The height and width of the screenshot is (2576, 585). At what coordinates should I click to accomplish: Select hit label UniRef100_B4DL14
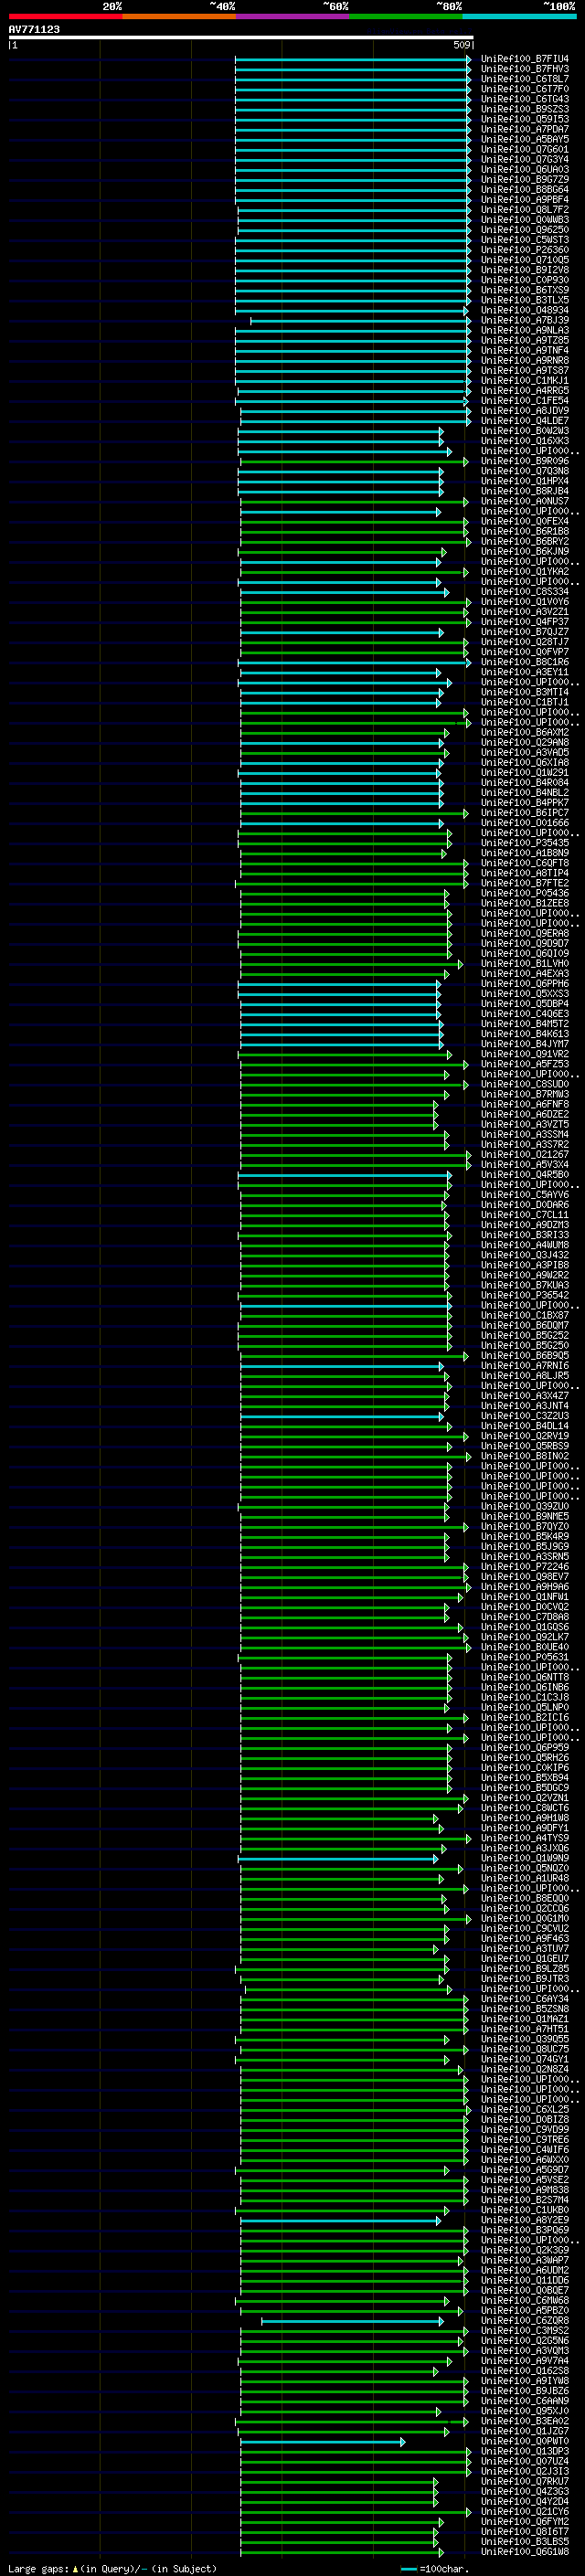[525, 1426]
